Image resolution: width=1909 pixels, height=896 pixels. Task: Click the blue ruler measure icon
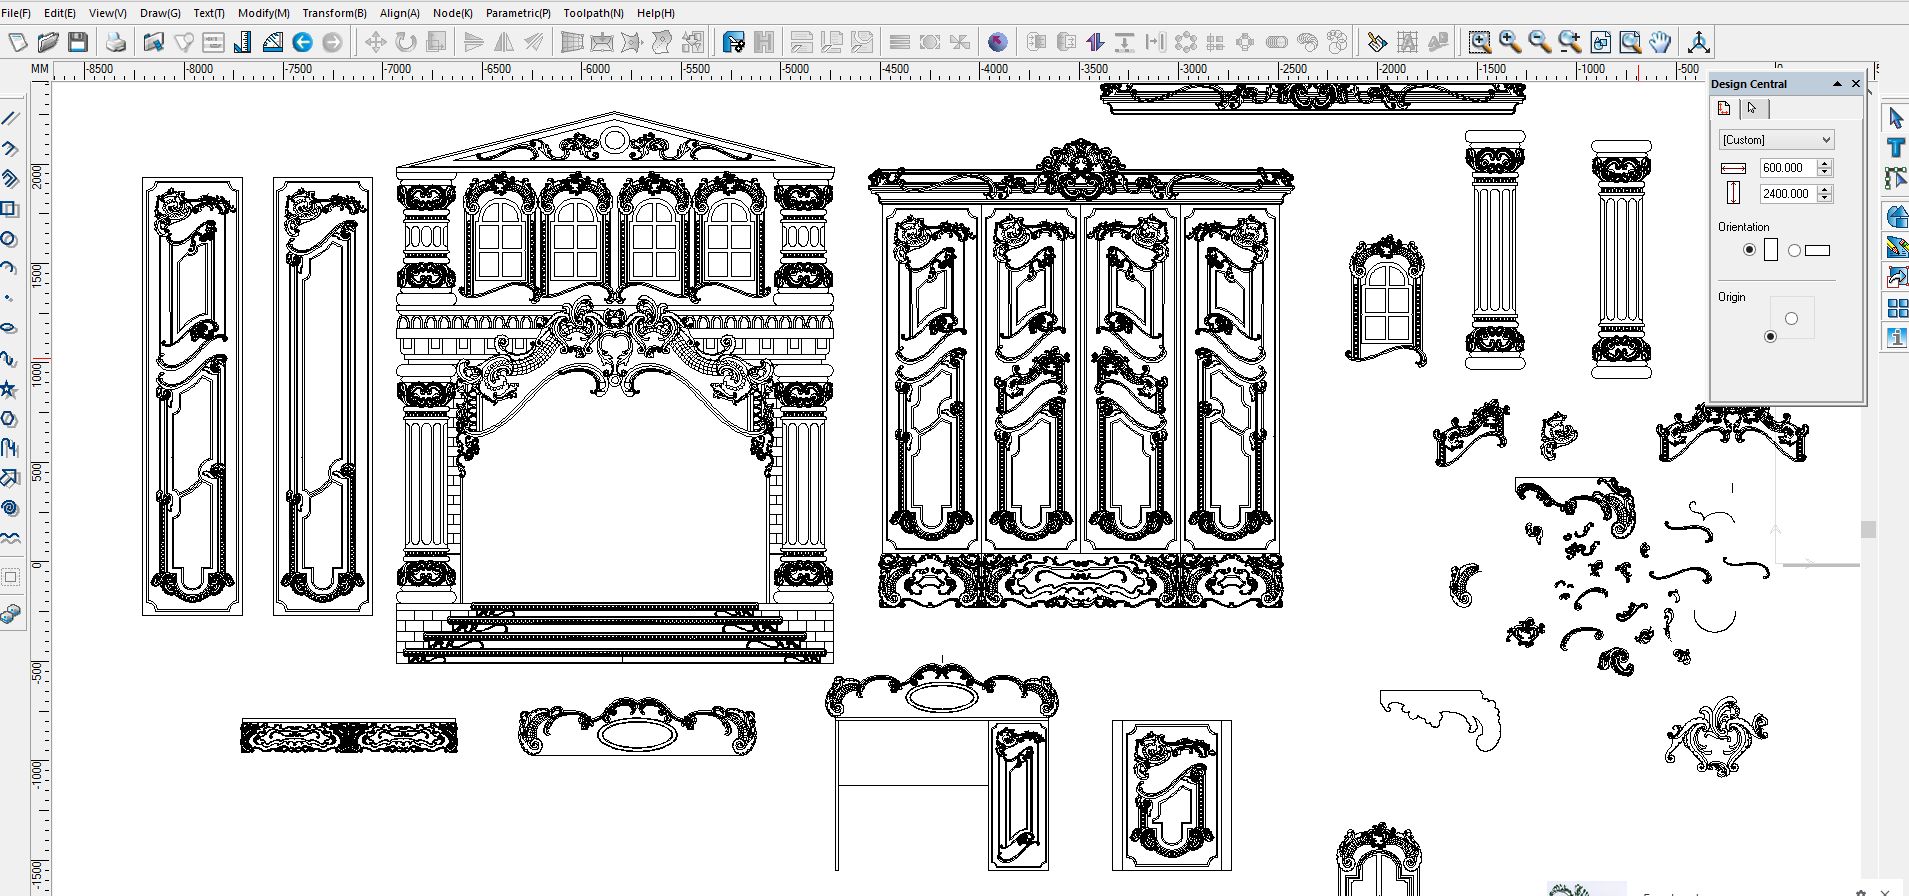click(x=242, y=42)
